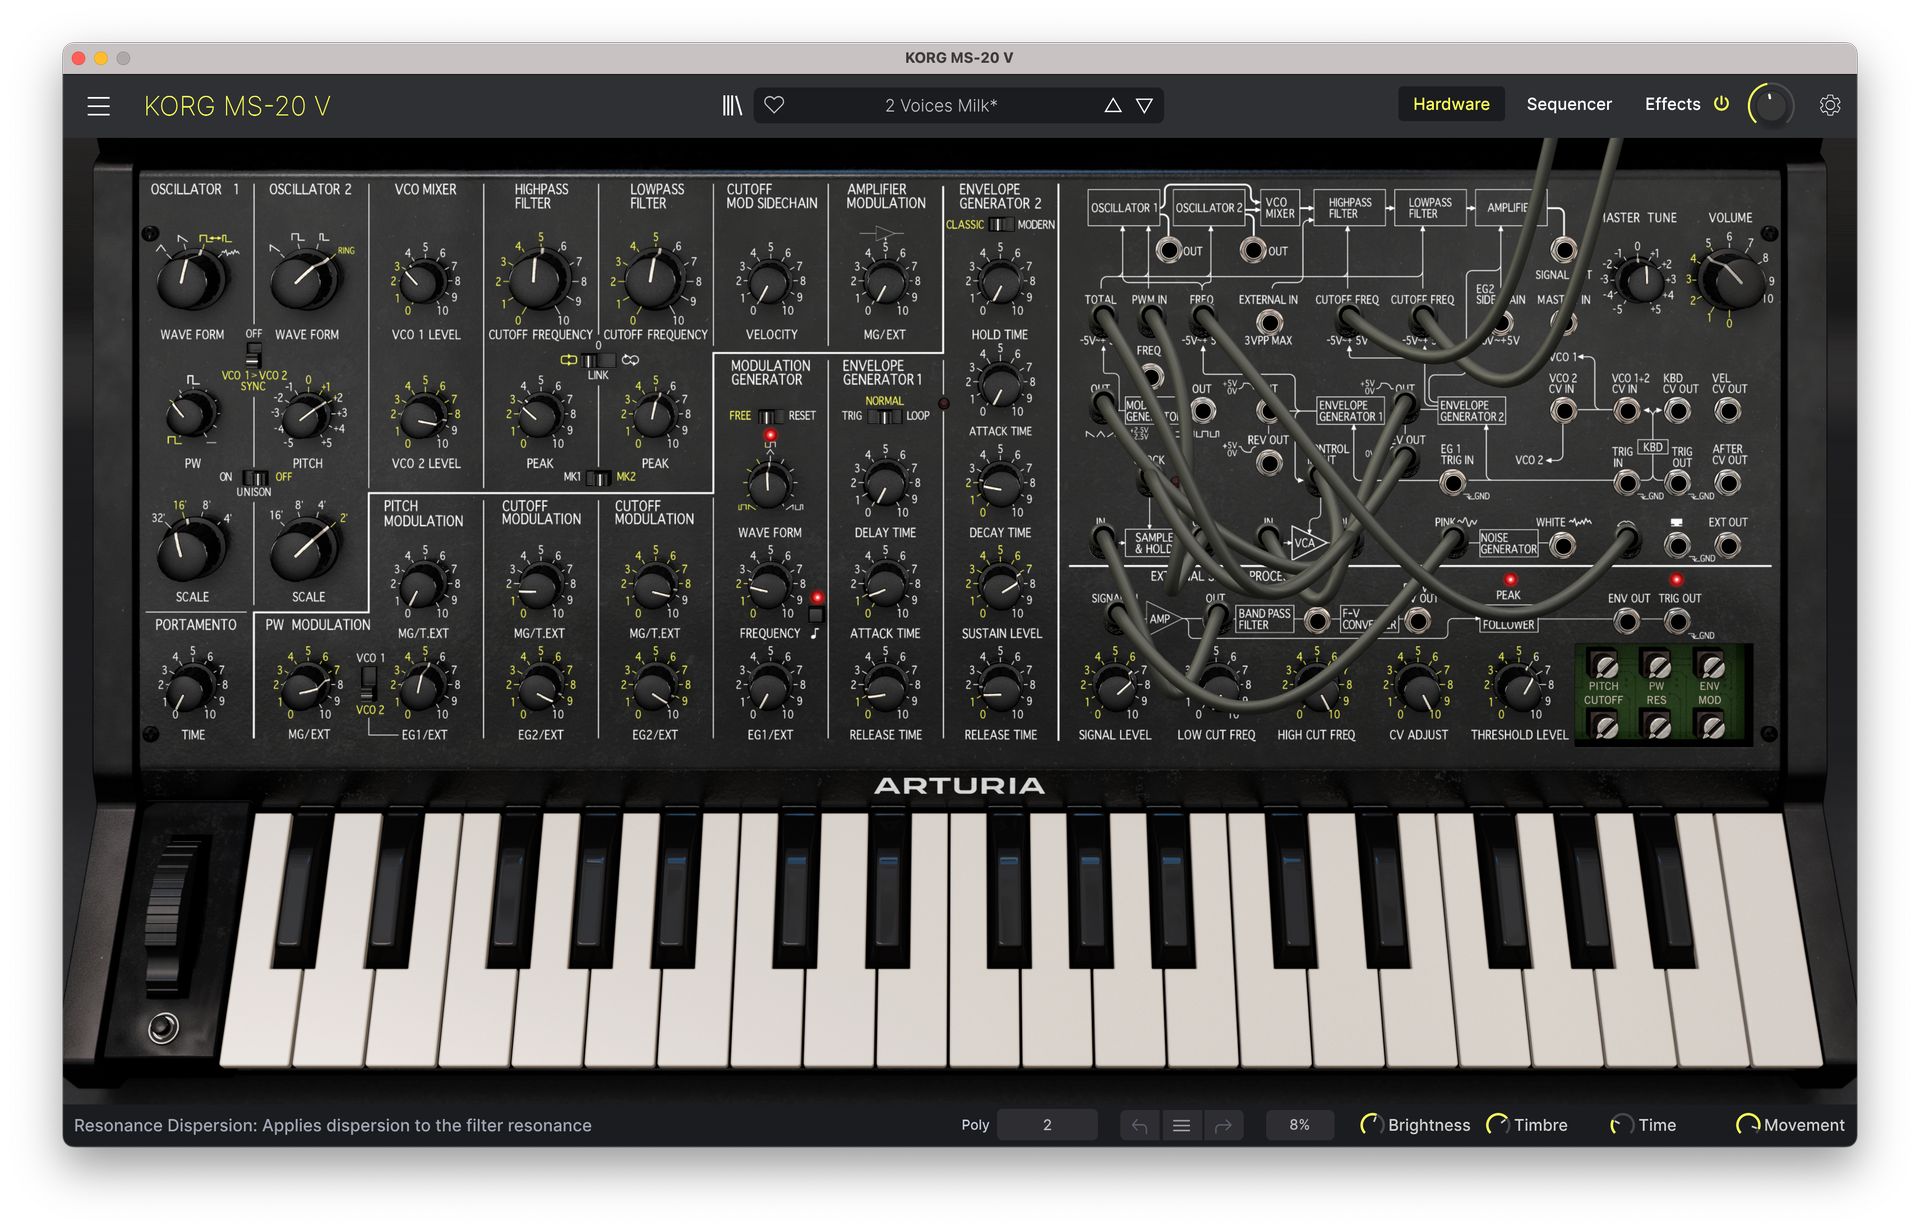Click the 8% CPU meter
This screenshot has height=1230, width=1920.
point(1299,1125)
